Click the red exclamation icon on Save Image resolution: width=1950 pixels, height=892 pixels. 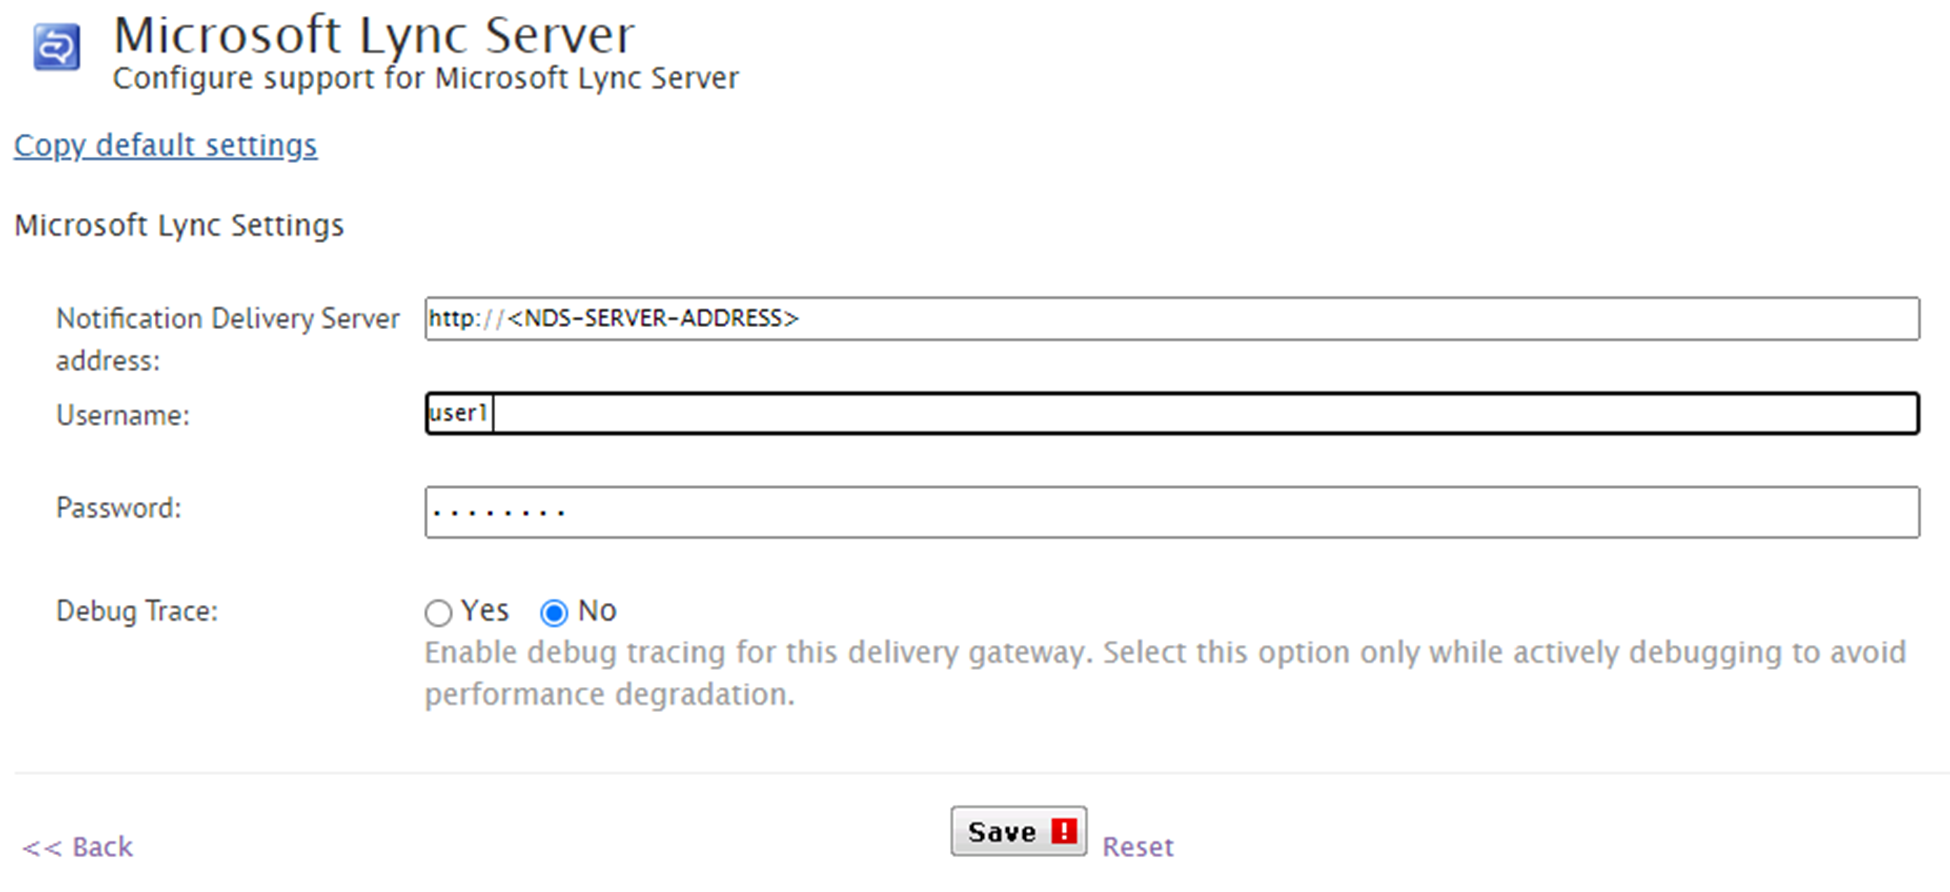tap(1064, 831)
